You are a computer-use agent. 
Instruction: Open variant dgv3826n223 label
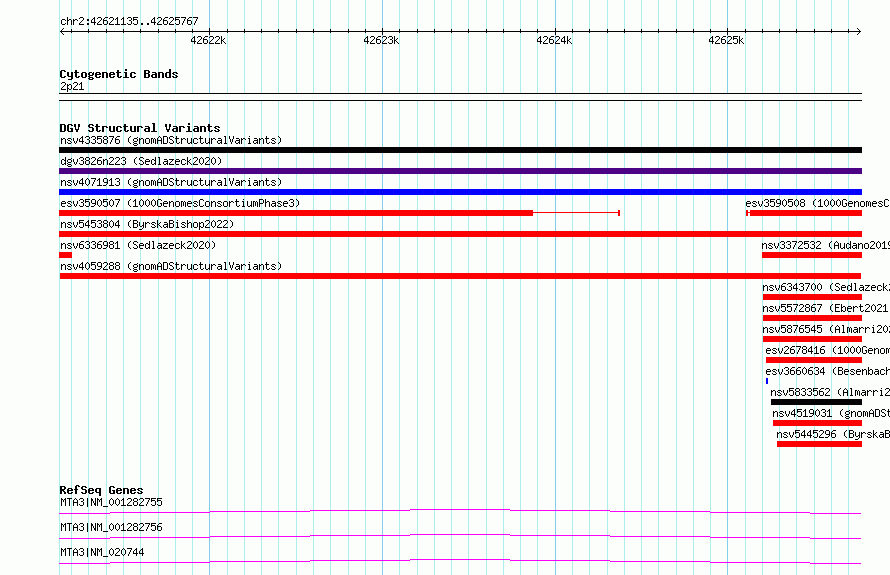[141, 161]
